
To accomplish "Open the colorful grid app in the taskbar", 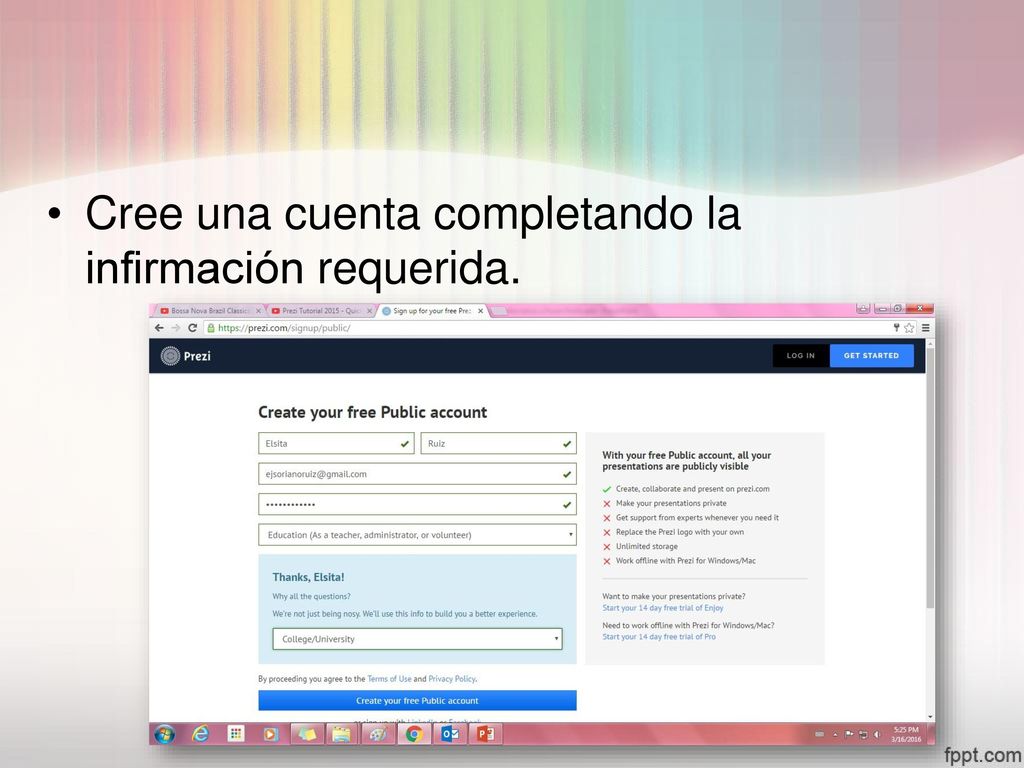I will coord(236,734).
